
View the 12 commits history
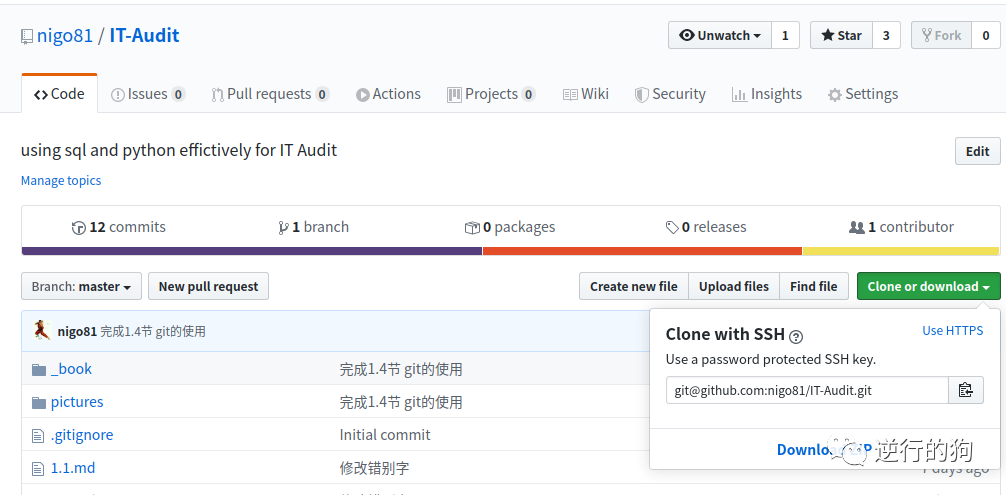pos(119,227)
